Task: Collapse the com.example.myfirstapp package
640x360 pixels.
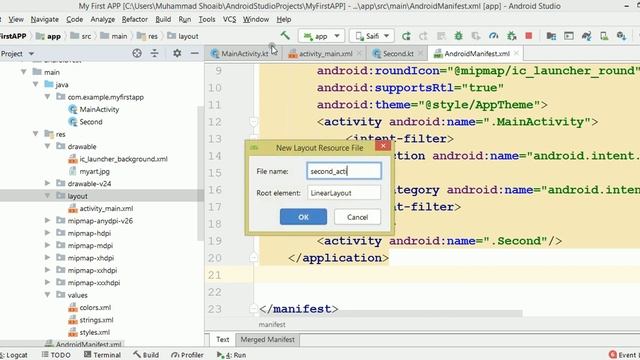Action: [47, 97]
